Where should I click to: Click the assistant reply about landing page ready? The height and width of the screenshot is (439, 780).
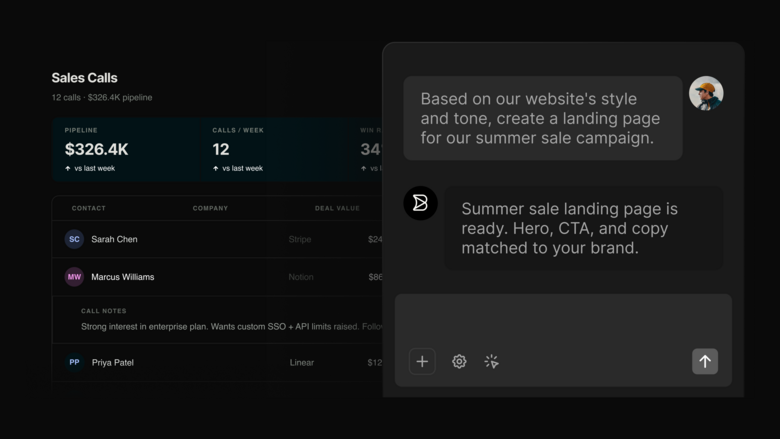point(584,228)
